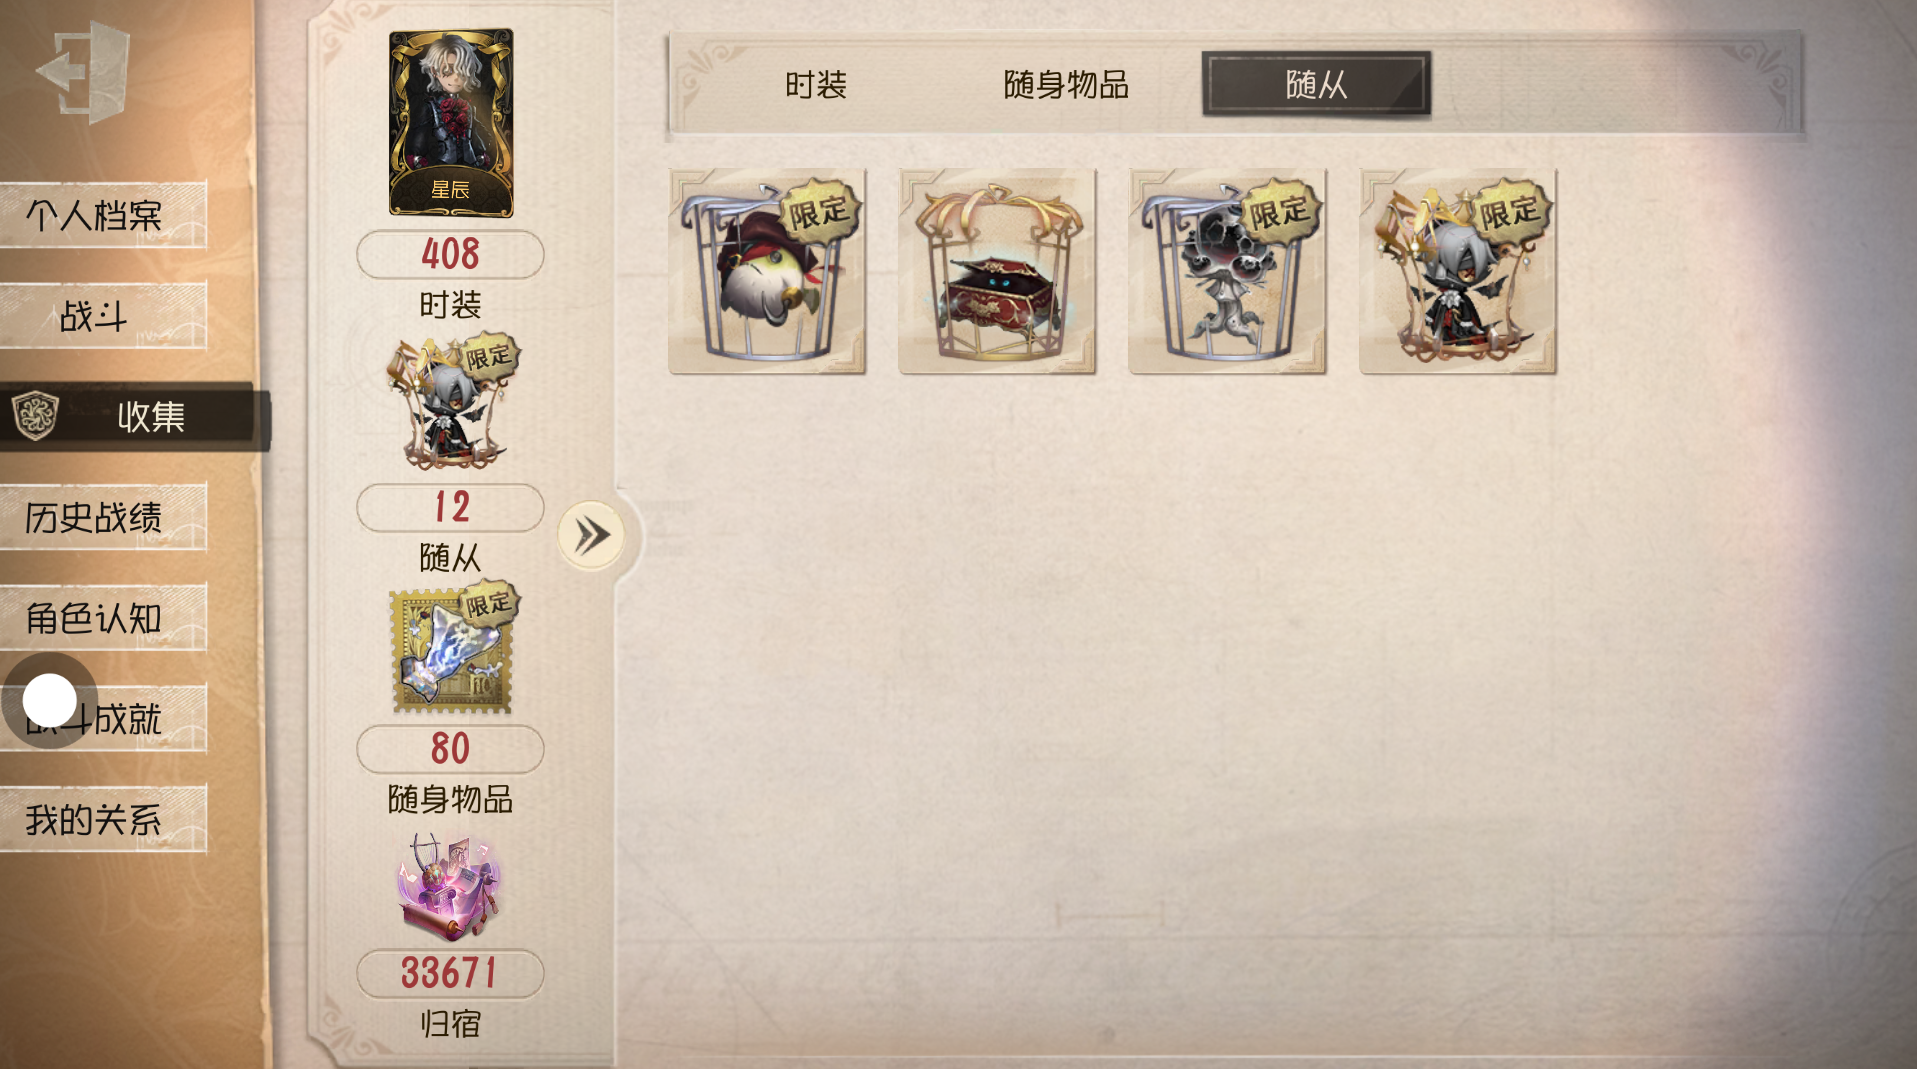
Task: Select the black-and-white ghost pet in cage
Action: tap(1227, 271)
